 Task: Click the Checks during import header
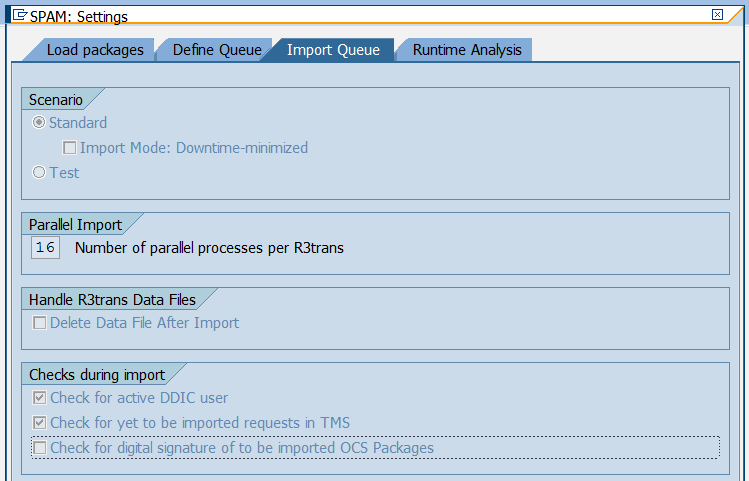click(x=96, y=375)
